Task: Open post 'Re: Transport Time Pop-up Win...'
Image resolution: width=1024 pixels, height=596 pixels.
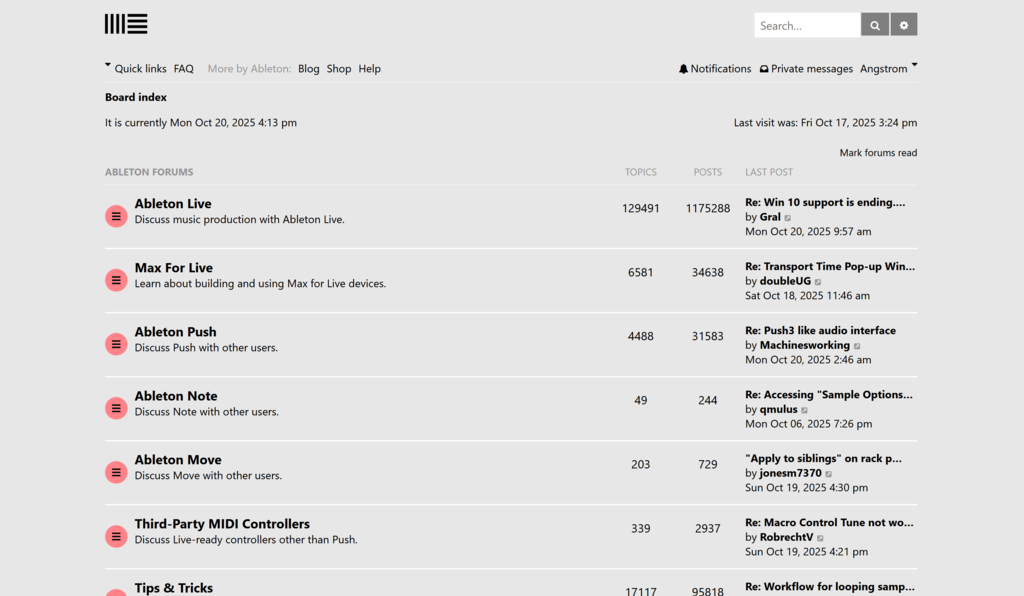Action: 830,266
